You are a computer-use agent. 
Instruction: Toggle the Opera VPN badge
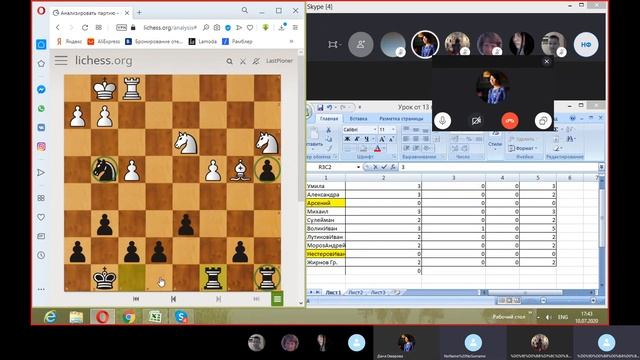pyautogui.click(x=121, y=27)
